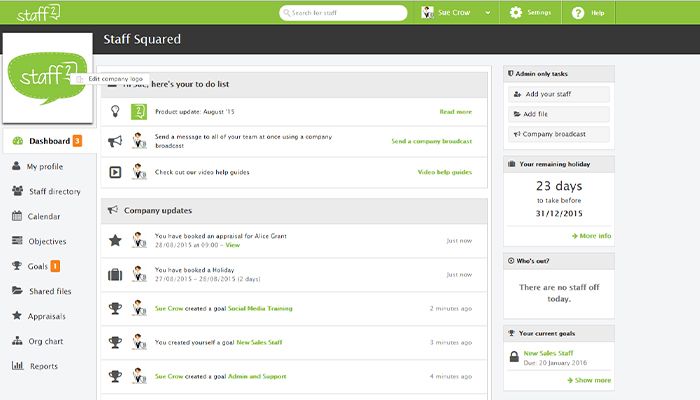Click the Settings gear icon
This screenshot has width=700, height=400.
(516, 12)
